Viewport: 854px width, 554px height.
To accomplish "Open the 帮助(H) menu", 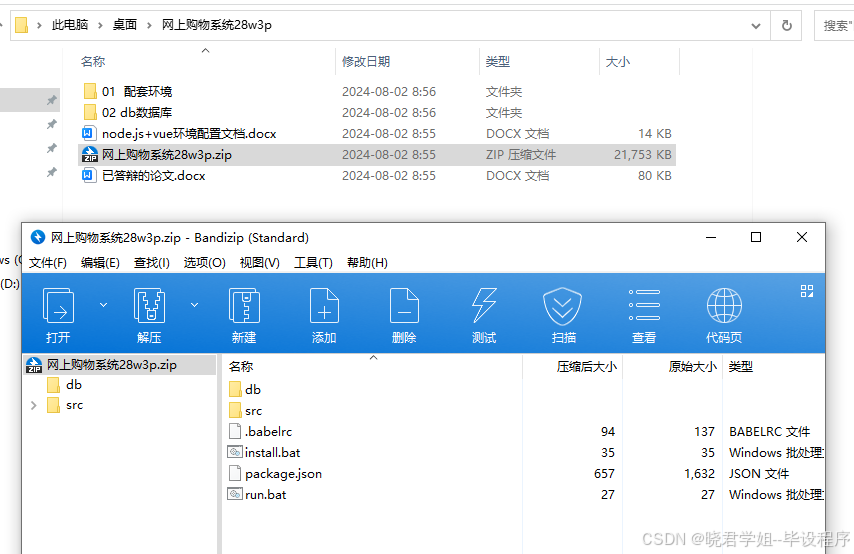I will tap(368, 263).
